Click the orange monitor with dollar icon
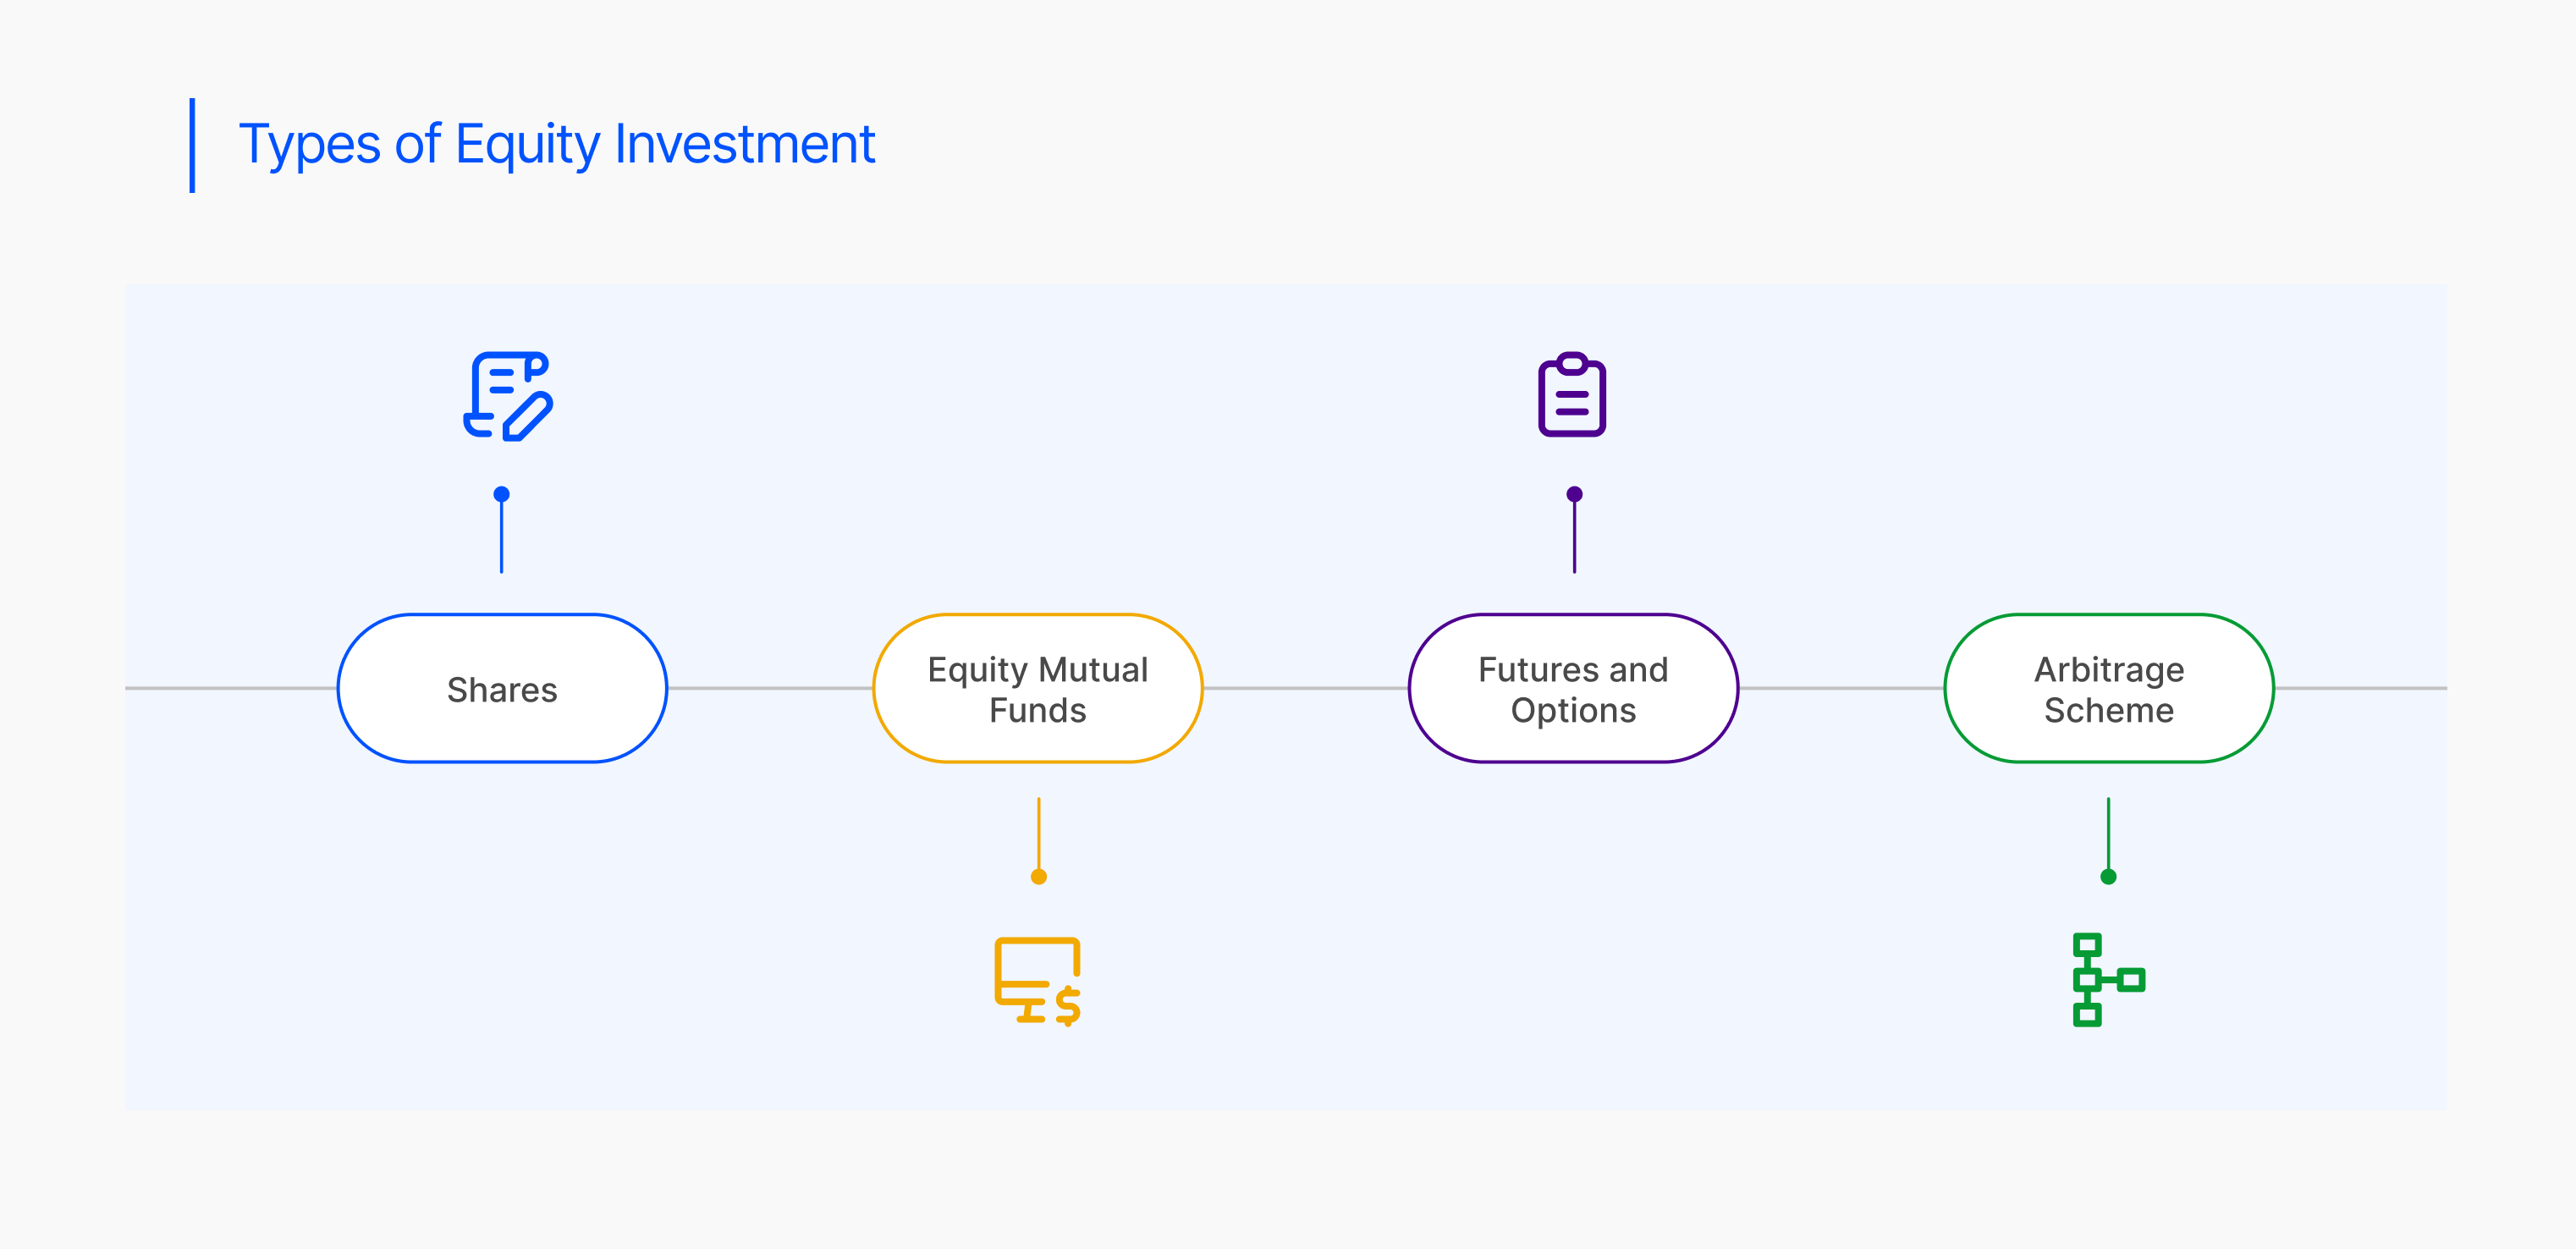This screenshot has width=2576, height=1249. pos(1038,980)
